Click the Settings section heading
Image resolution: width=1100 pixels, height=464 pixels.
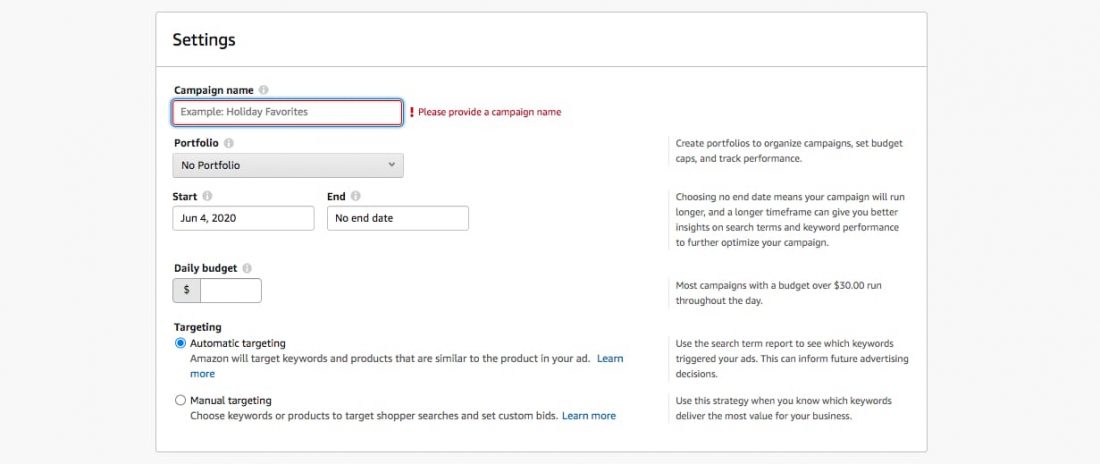tap(204, 40)
